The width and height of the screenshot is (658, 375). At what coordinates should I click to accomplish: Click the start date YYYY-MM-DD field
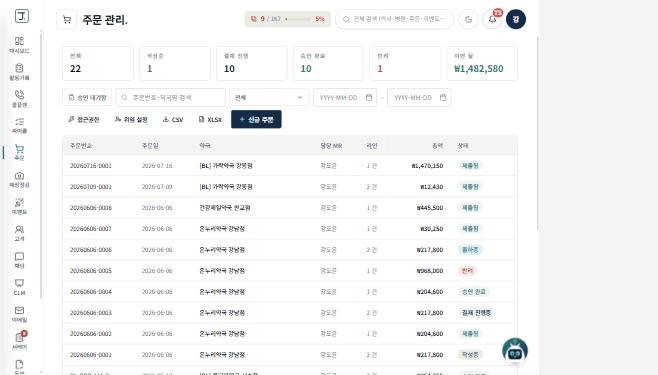(x=345, y=97)
